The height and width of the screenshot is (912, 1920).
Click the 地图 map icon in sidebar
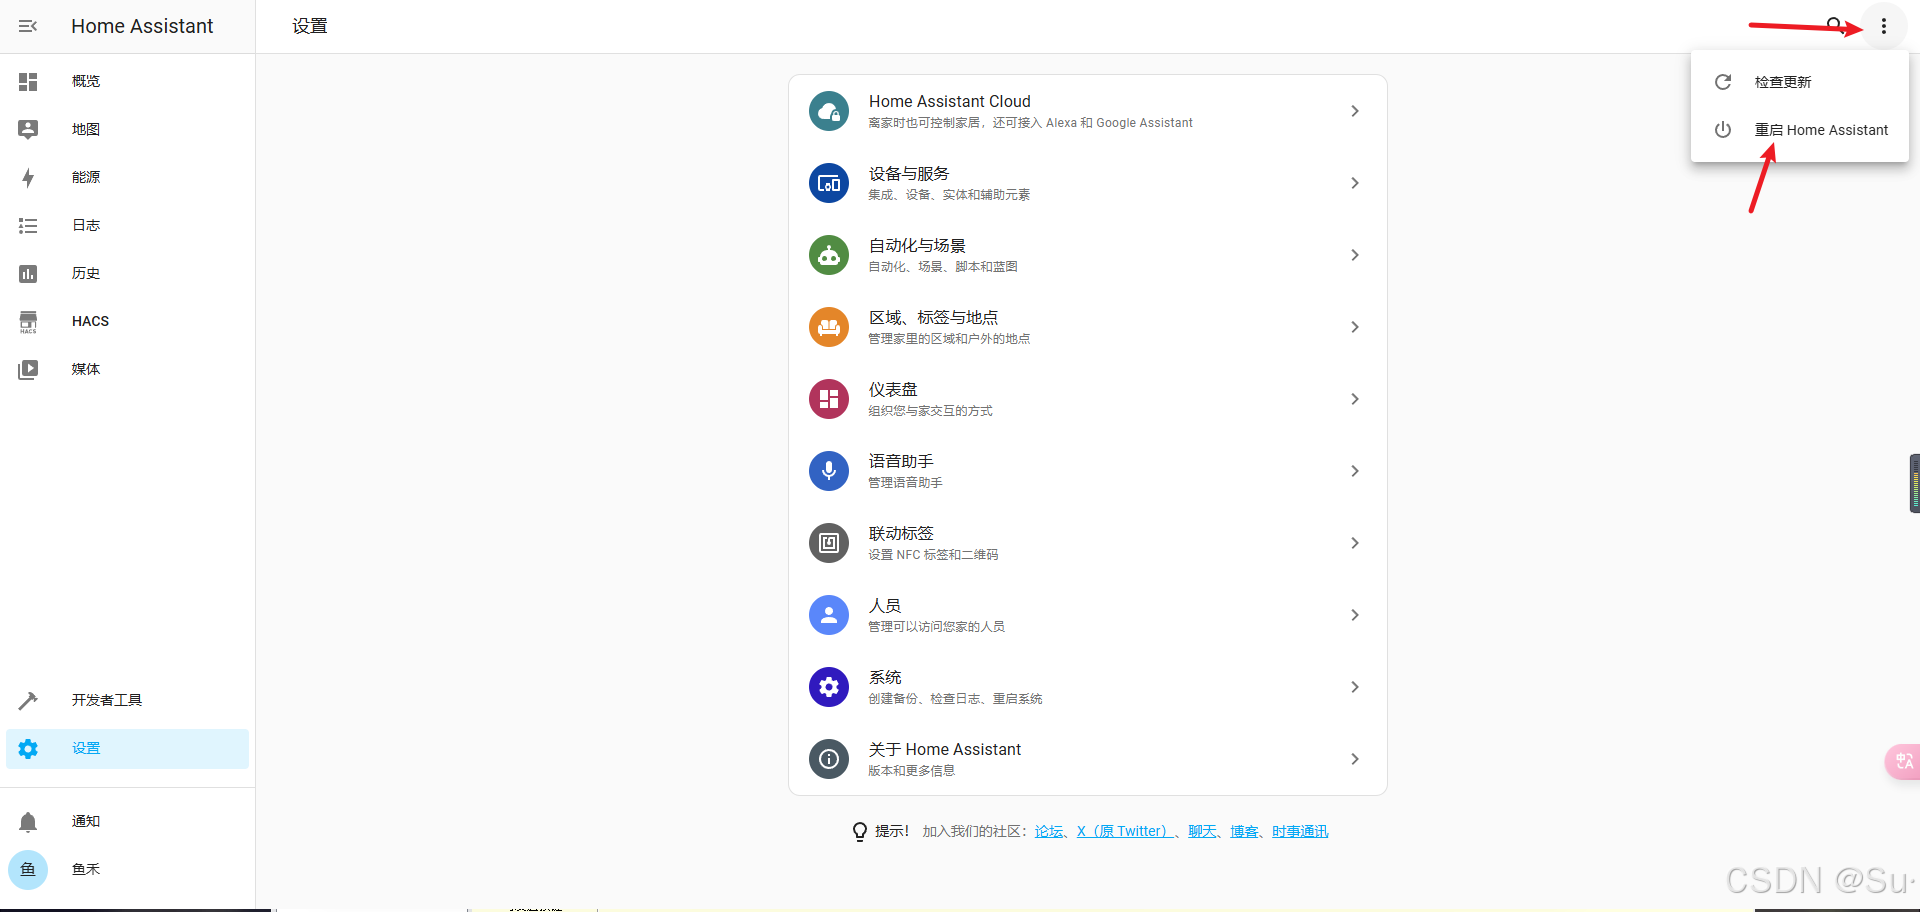(28, 129)
